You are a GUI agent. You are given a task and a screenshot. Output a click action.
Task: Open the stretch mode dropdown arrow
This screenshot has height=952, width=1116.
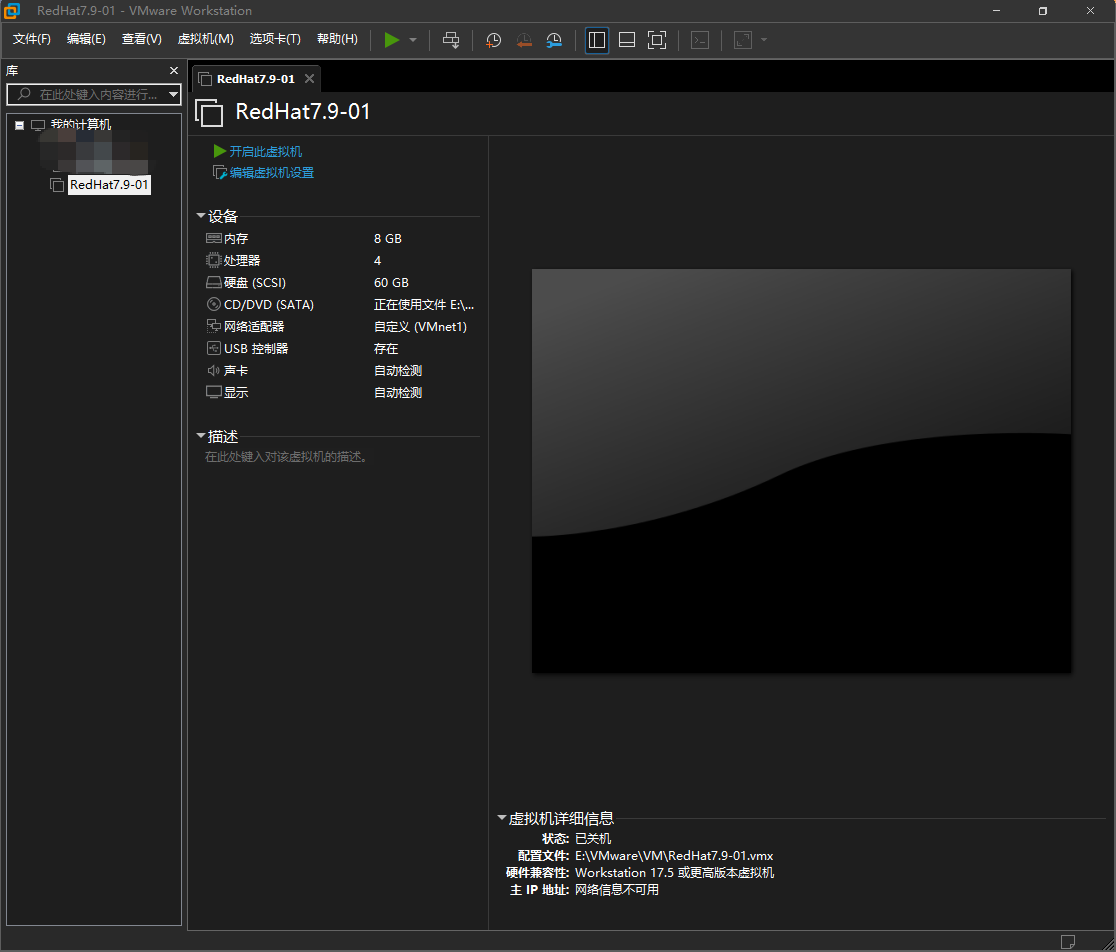click(x=764, y=40)
